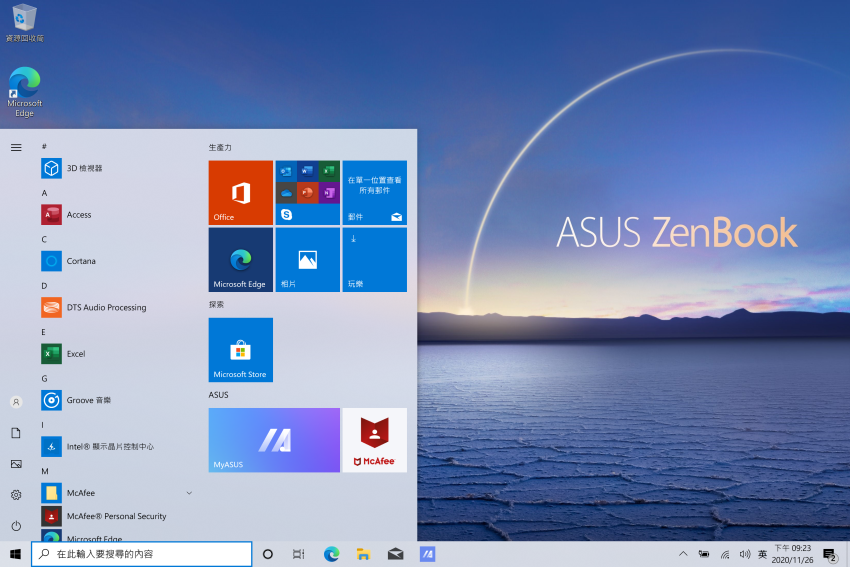Select the McAfee folder in app list

(117, 493)
